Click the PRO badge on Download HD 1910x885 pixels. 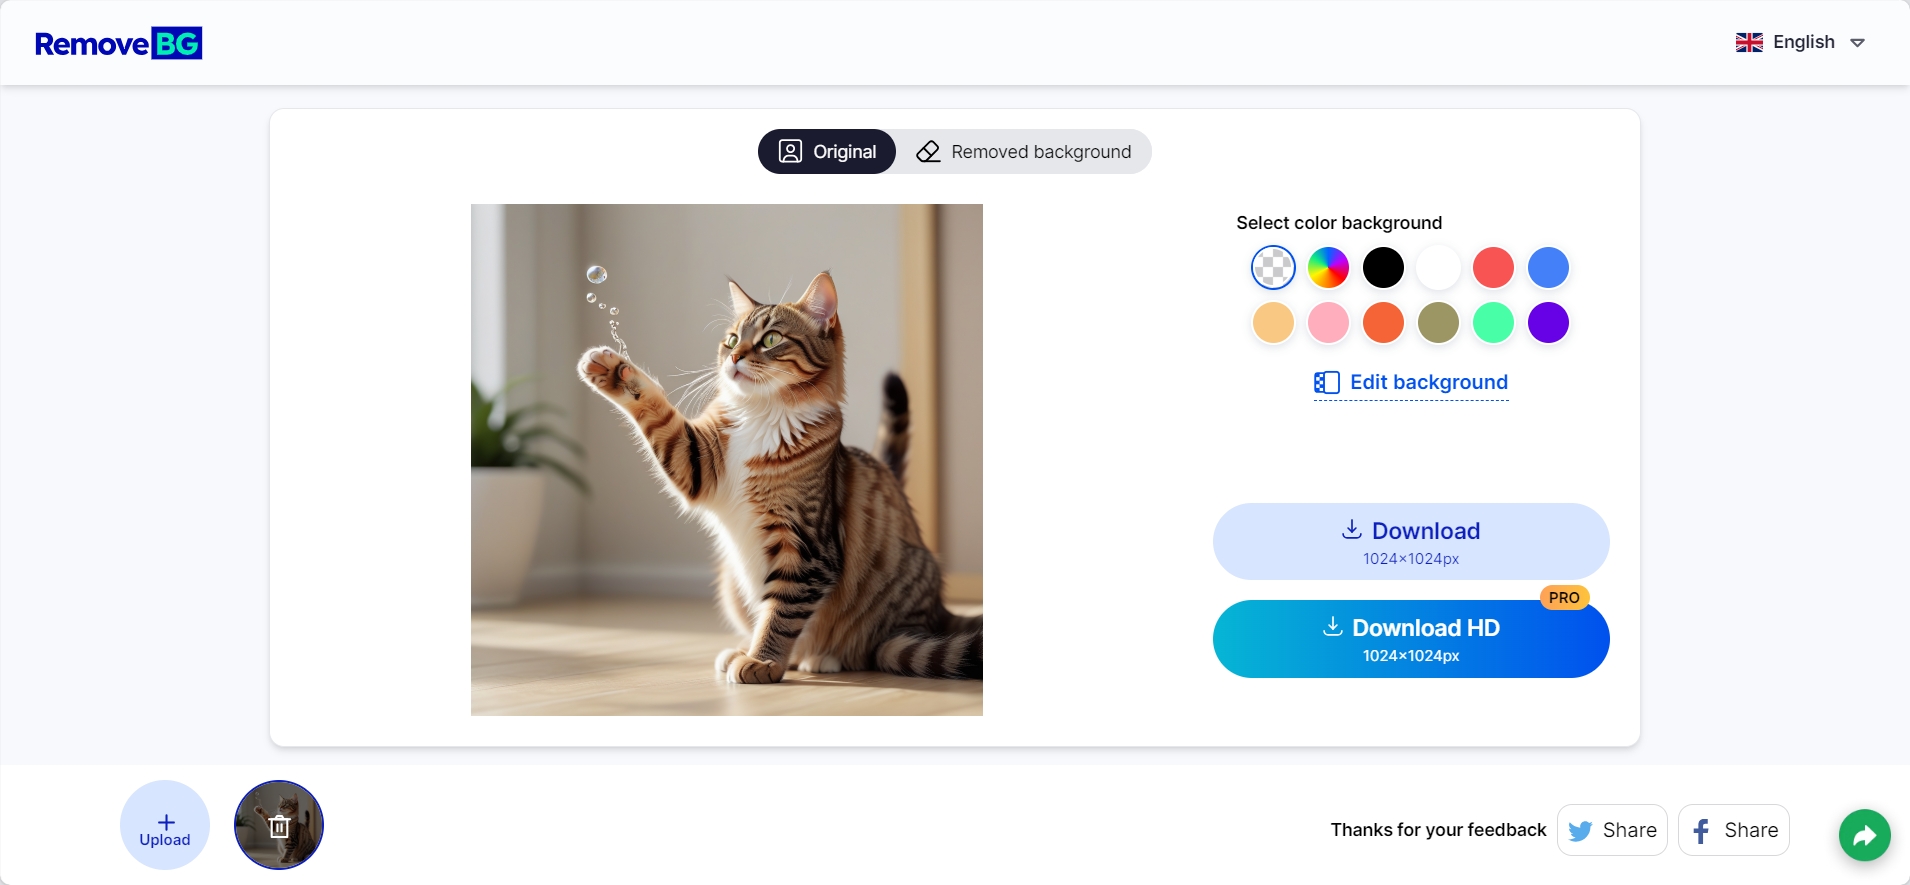(1564, 597)
